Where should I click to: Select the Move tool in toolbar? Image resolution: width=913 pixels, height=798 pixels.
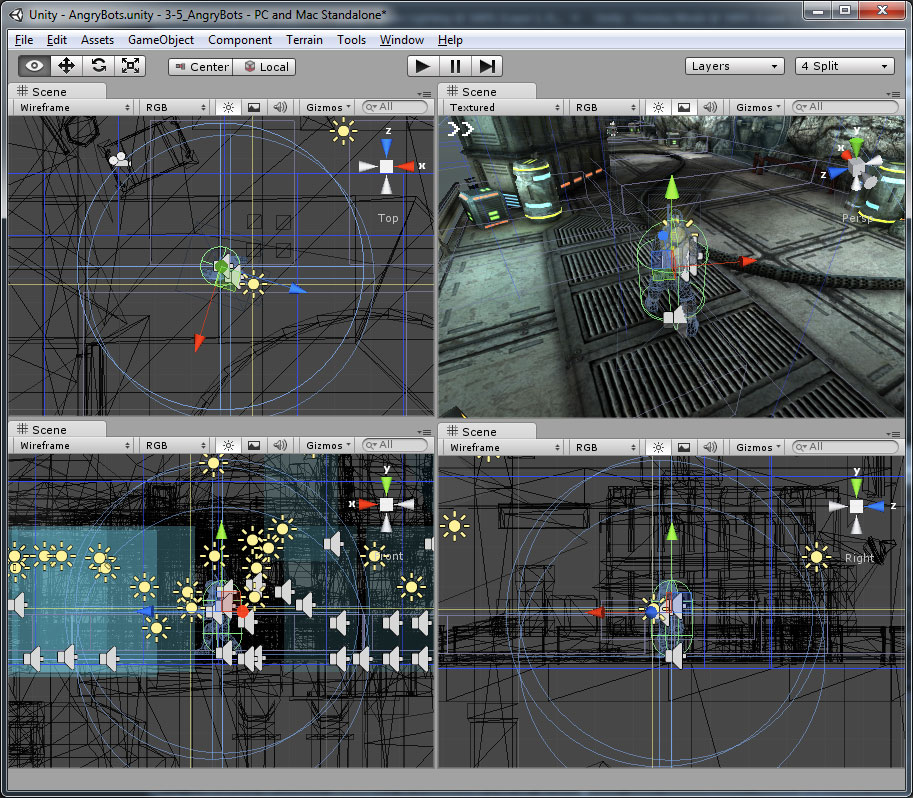coord(66,66)
